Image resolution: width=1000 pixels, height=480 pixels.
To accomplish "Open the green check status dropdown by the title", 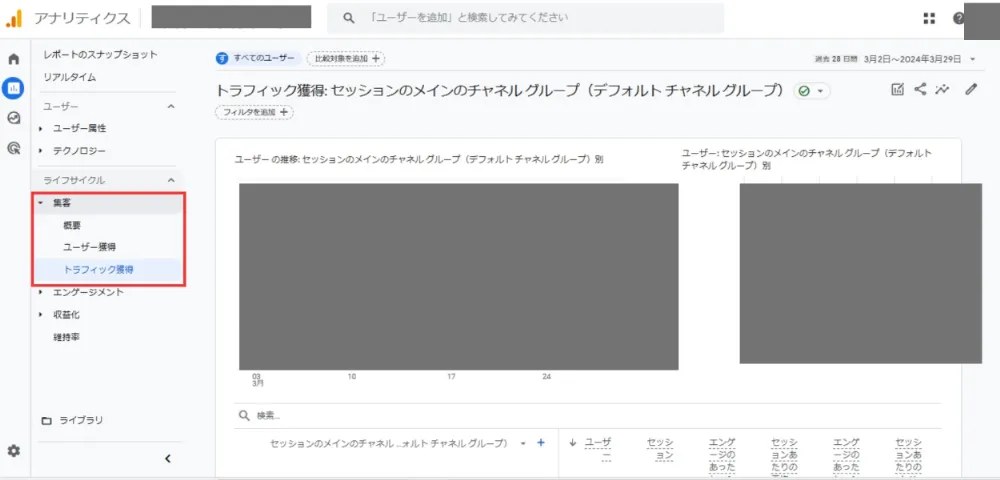I will coord(811,91).
